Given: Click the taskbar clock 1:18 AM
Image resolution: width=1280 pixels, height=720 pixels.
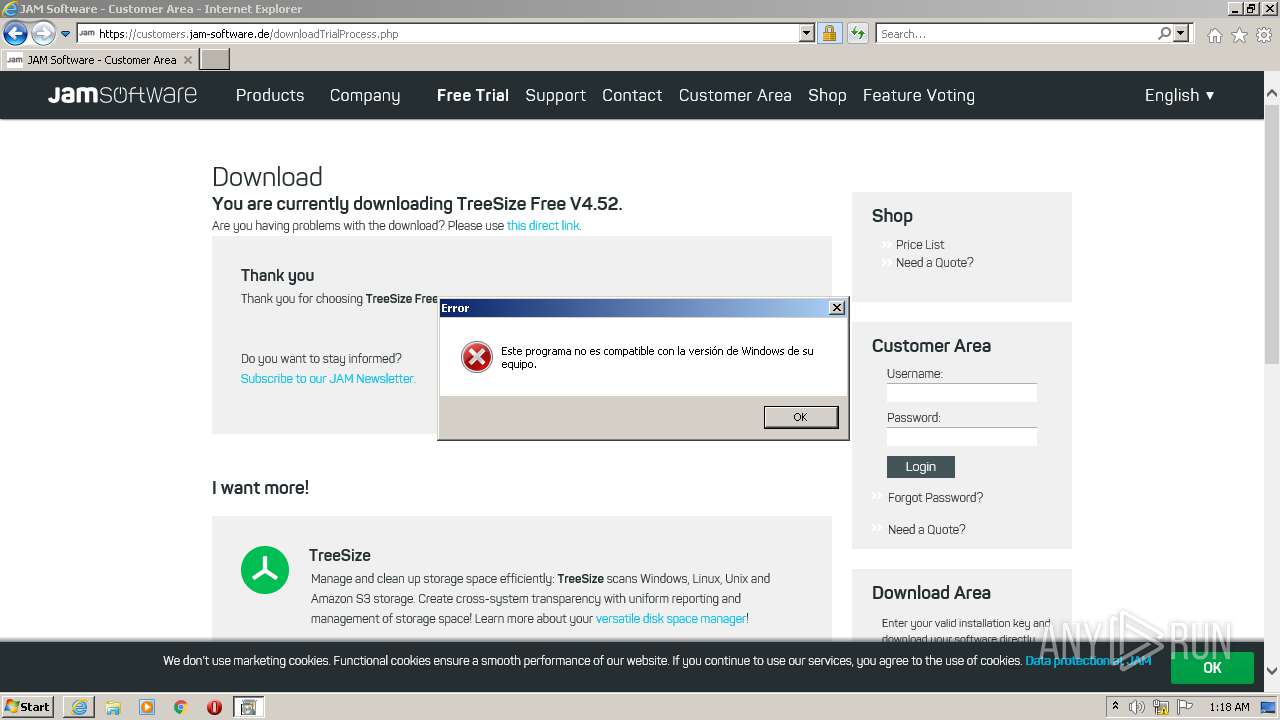Looking at the screenshot, I should (1229, 707).
